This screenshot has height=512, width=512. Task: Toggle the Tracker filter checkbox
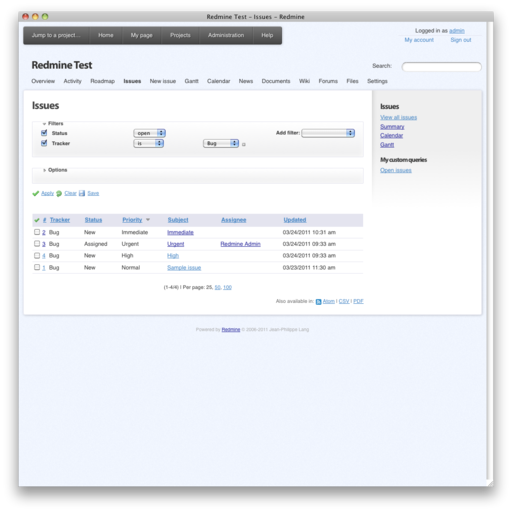tap(44, 143)
